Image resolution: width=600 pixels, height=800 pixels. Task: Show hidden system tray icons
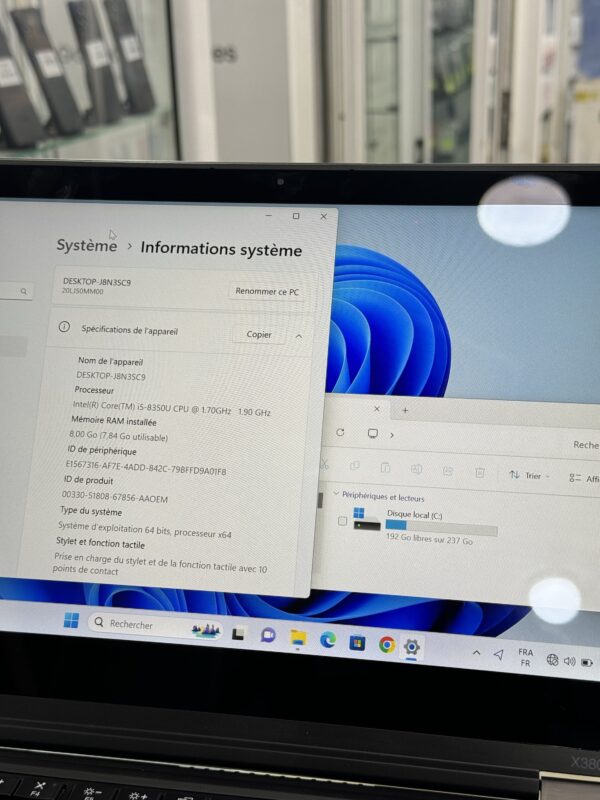pos(476,652)
